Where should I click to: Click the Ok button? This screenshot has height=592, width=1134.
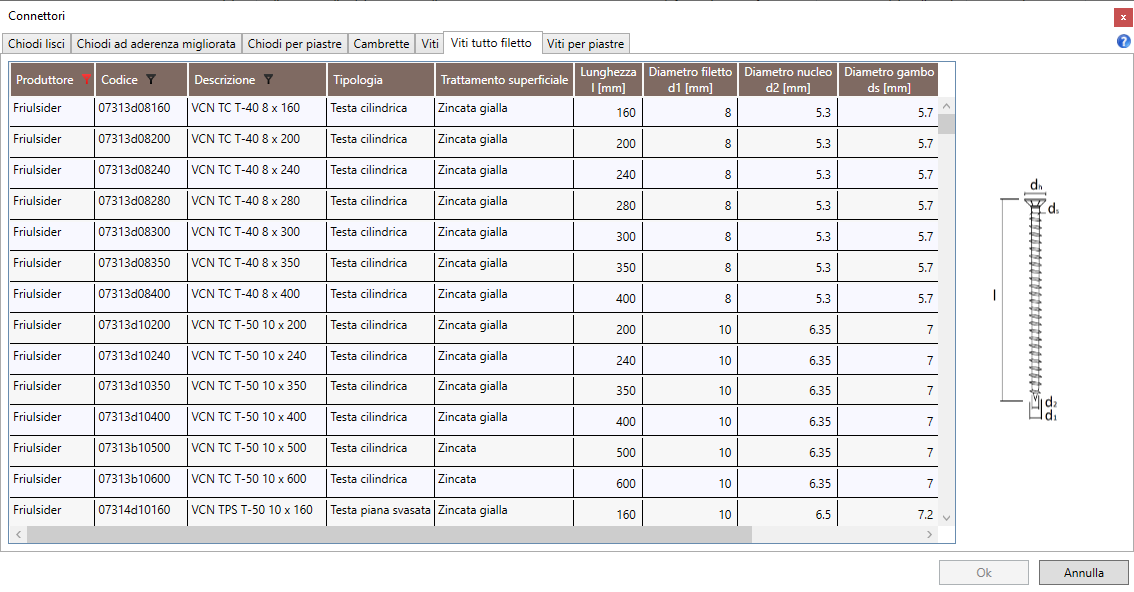coord(984,572)
